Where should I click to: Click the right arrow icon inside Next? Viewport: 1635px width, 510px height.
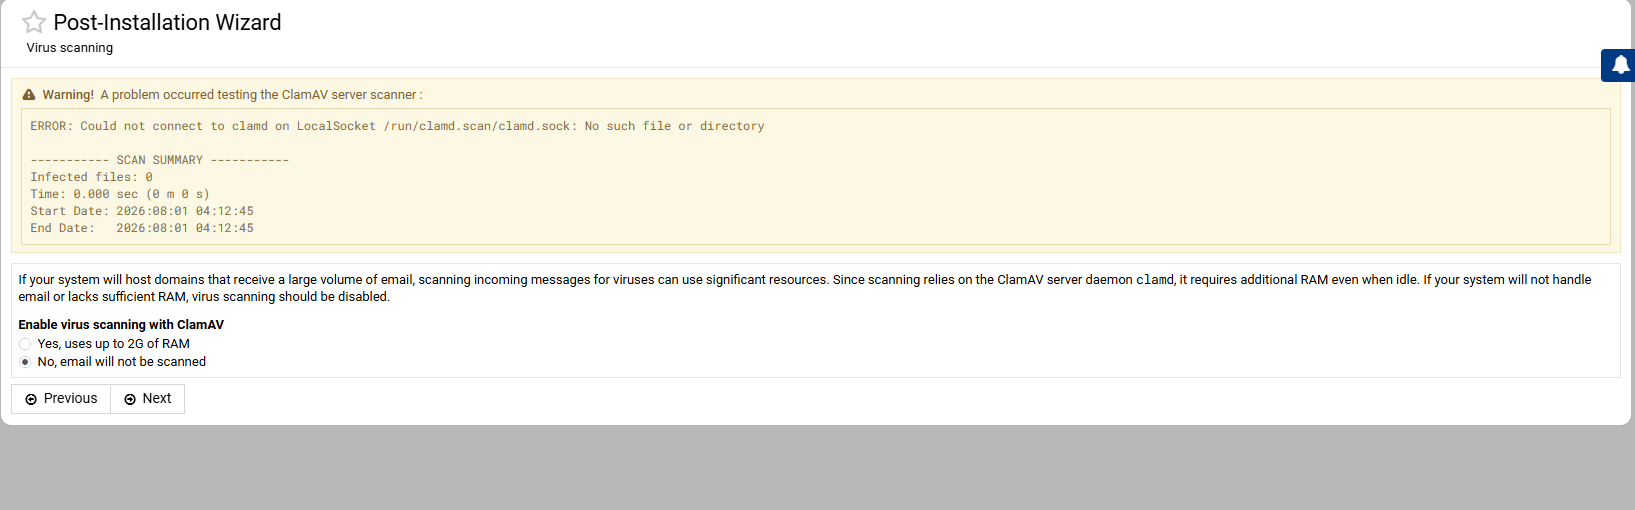tap(130, 399)
